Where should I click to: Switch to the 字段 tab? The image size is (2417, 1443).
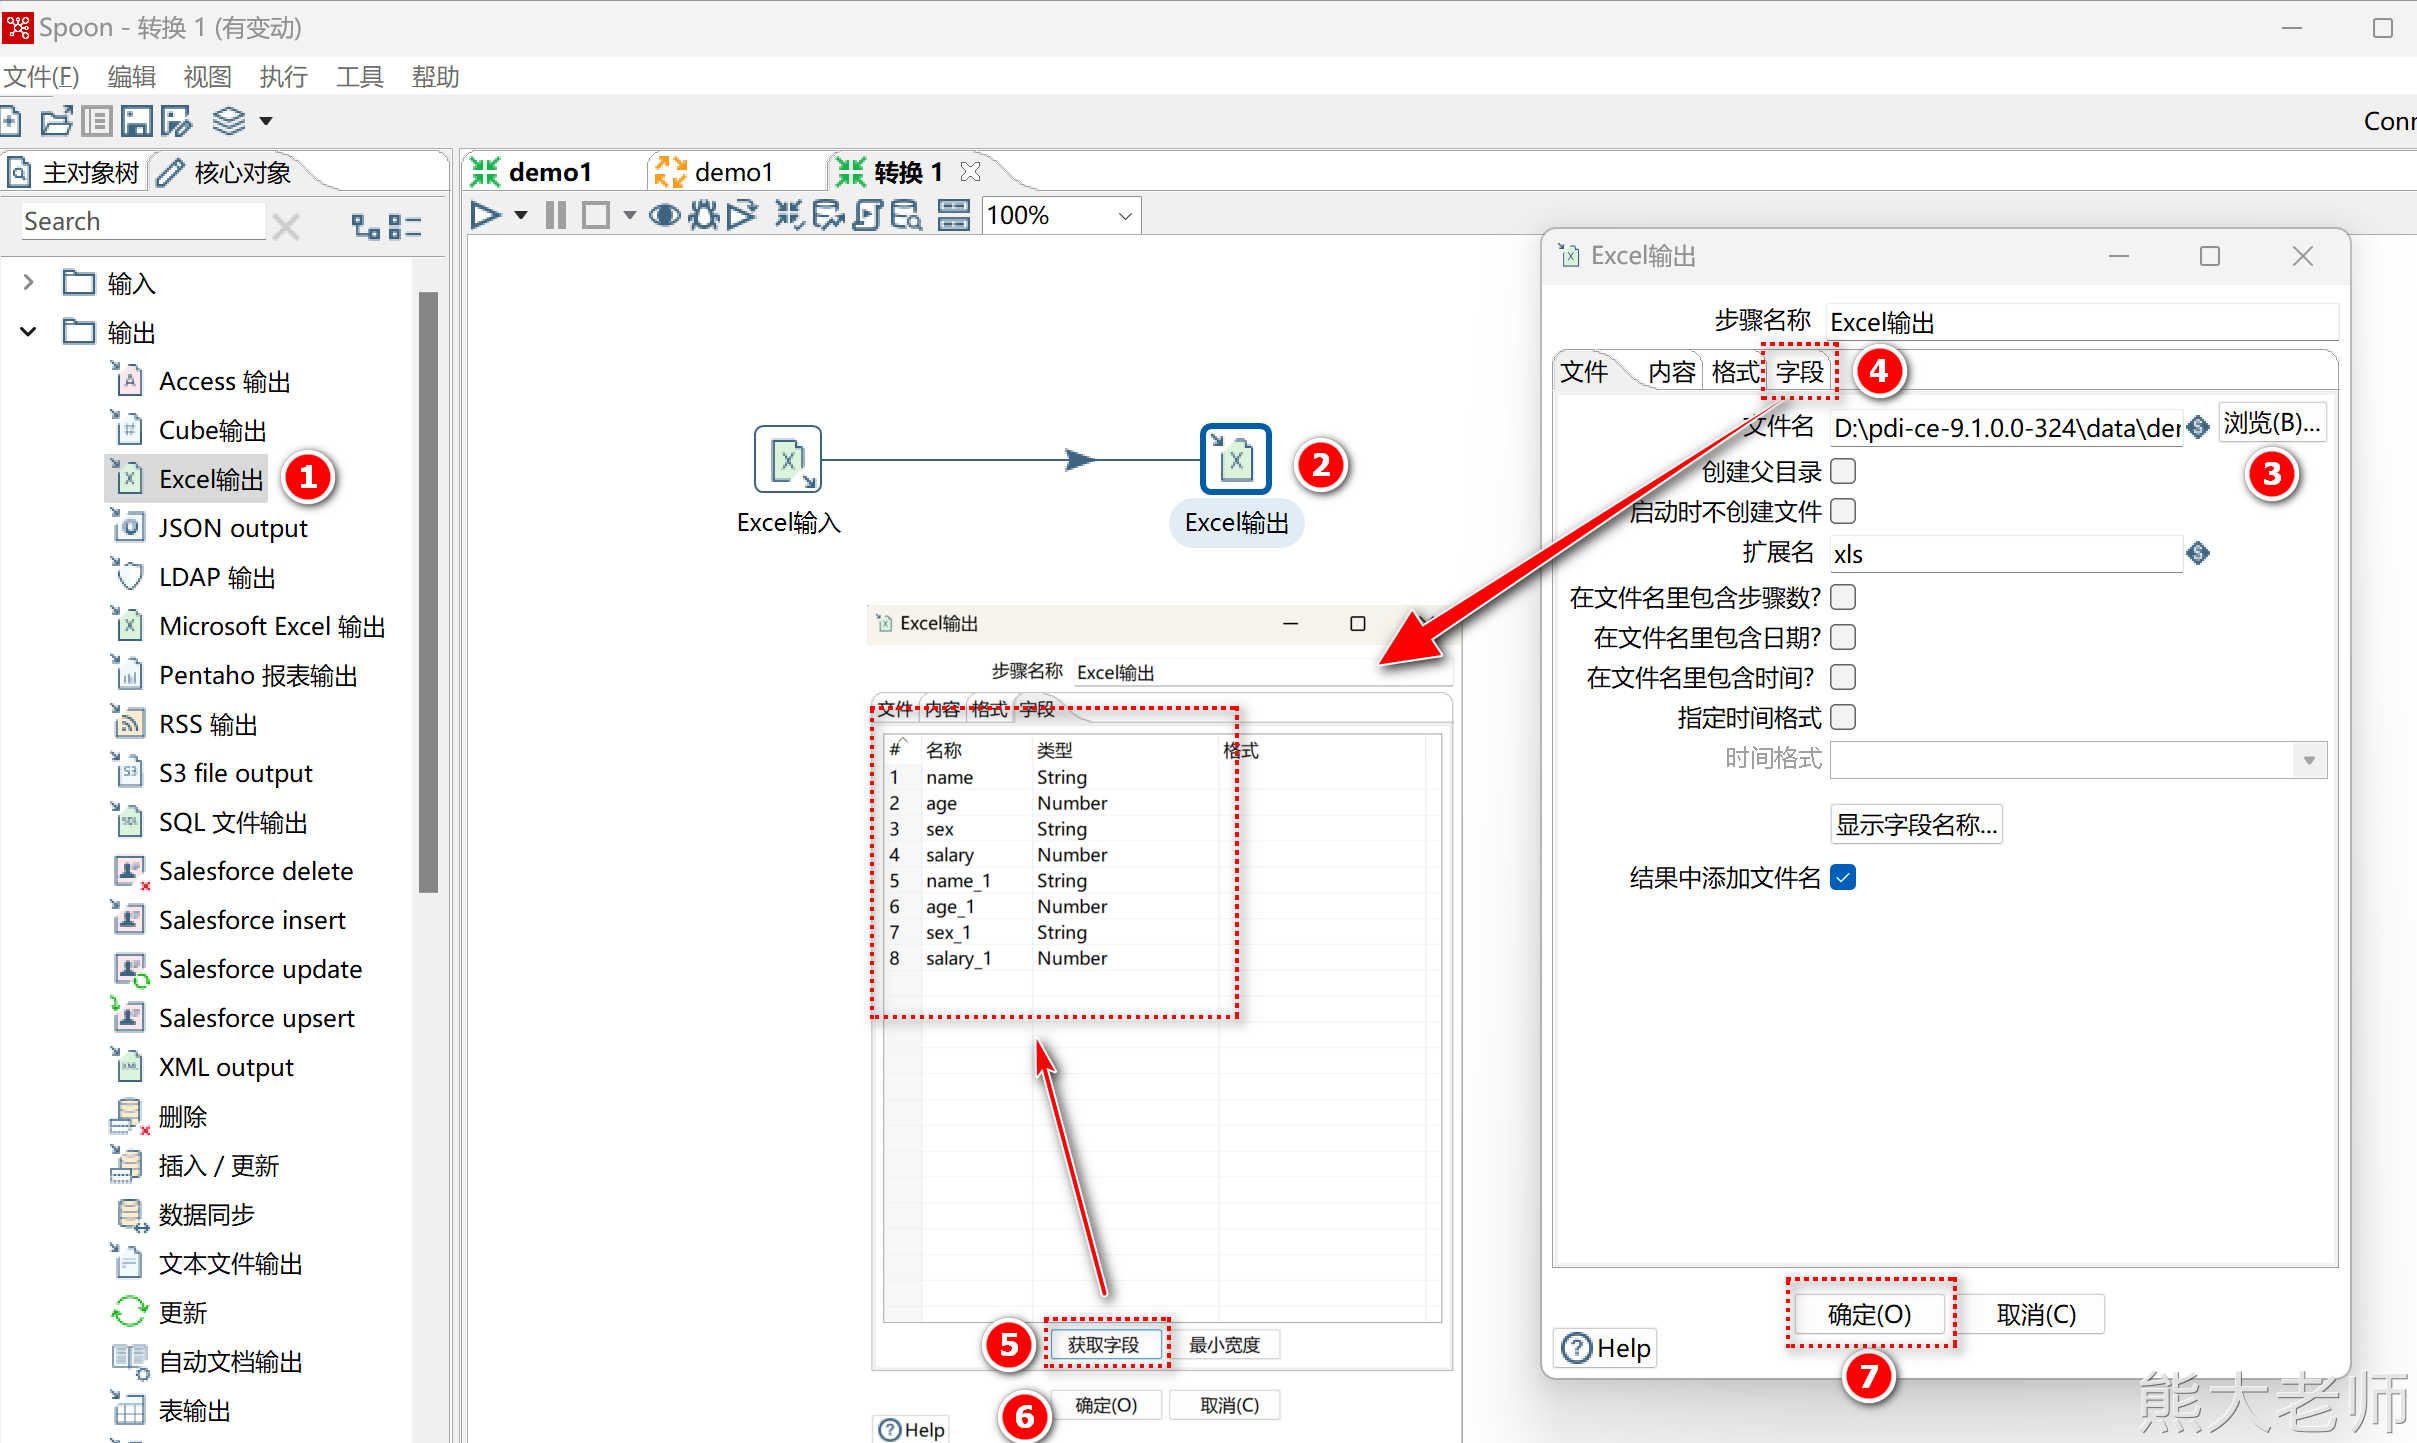[x=1798, y=372]
